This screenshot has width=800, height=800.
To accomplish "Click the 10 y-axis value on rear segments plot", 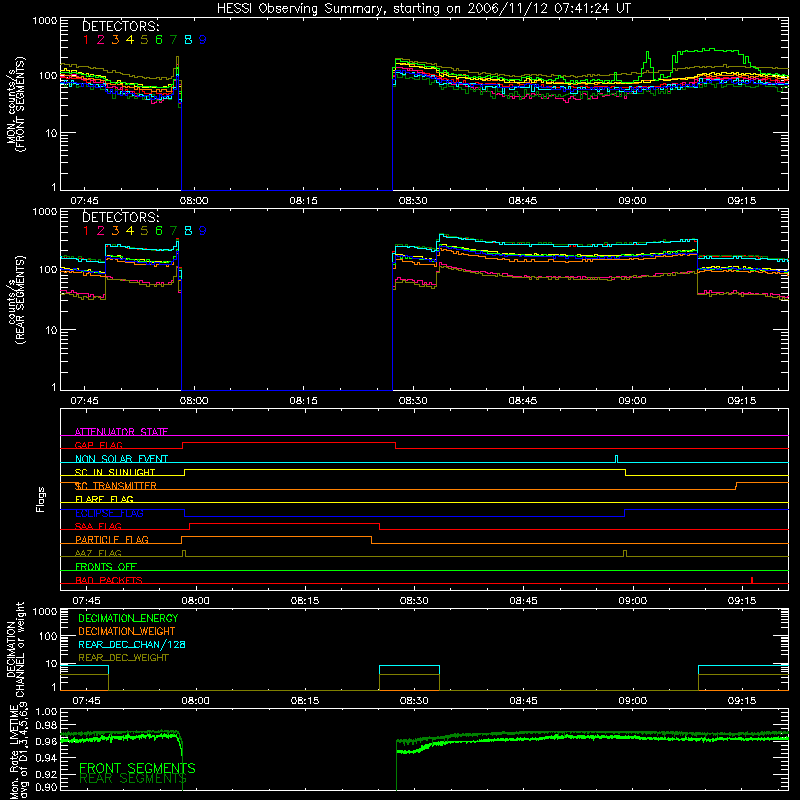I will [x=51, y=330].
